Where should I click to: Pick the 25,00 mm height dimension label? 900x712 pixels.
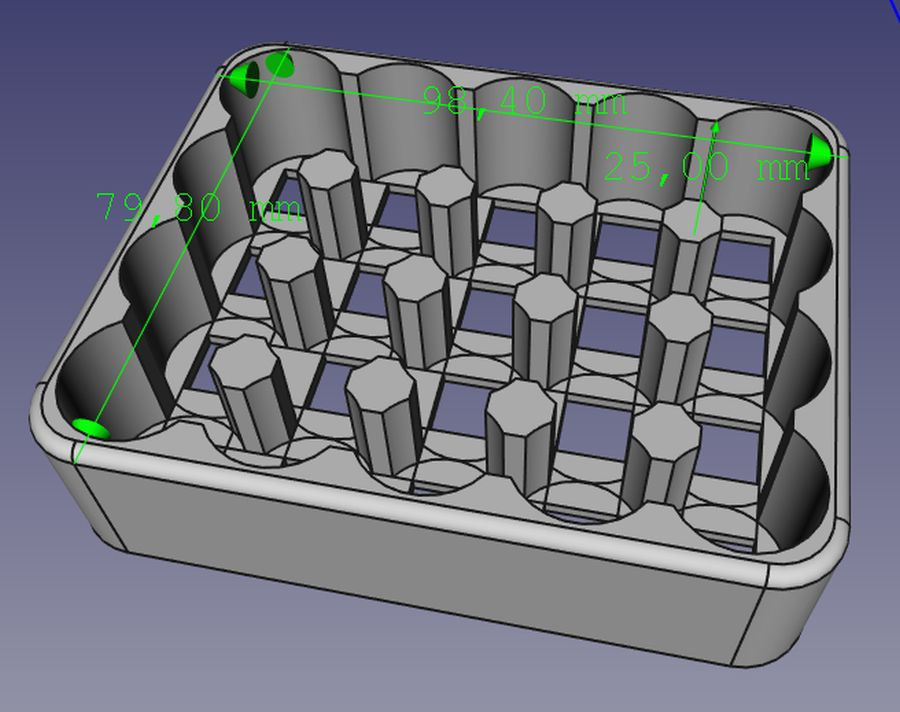point(706,168)
